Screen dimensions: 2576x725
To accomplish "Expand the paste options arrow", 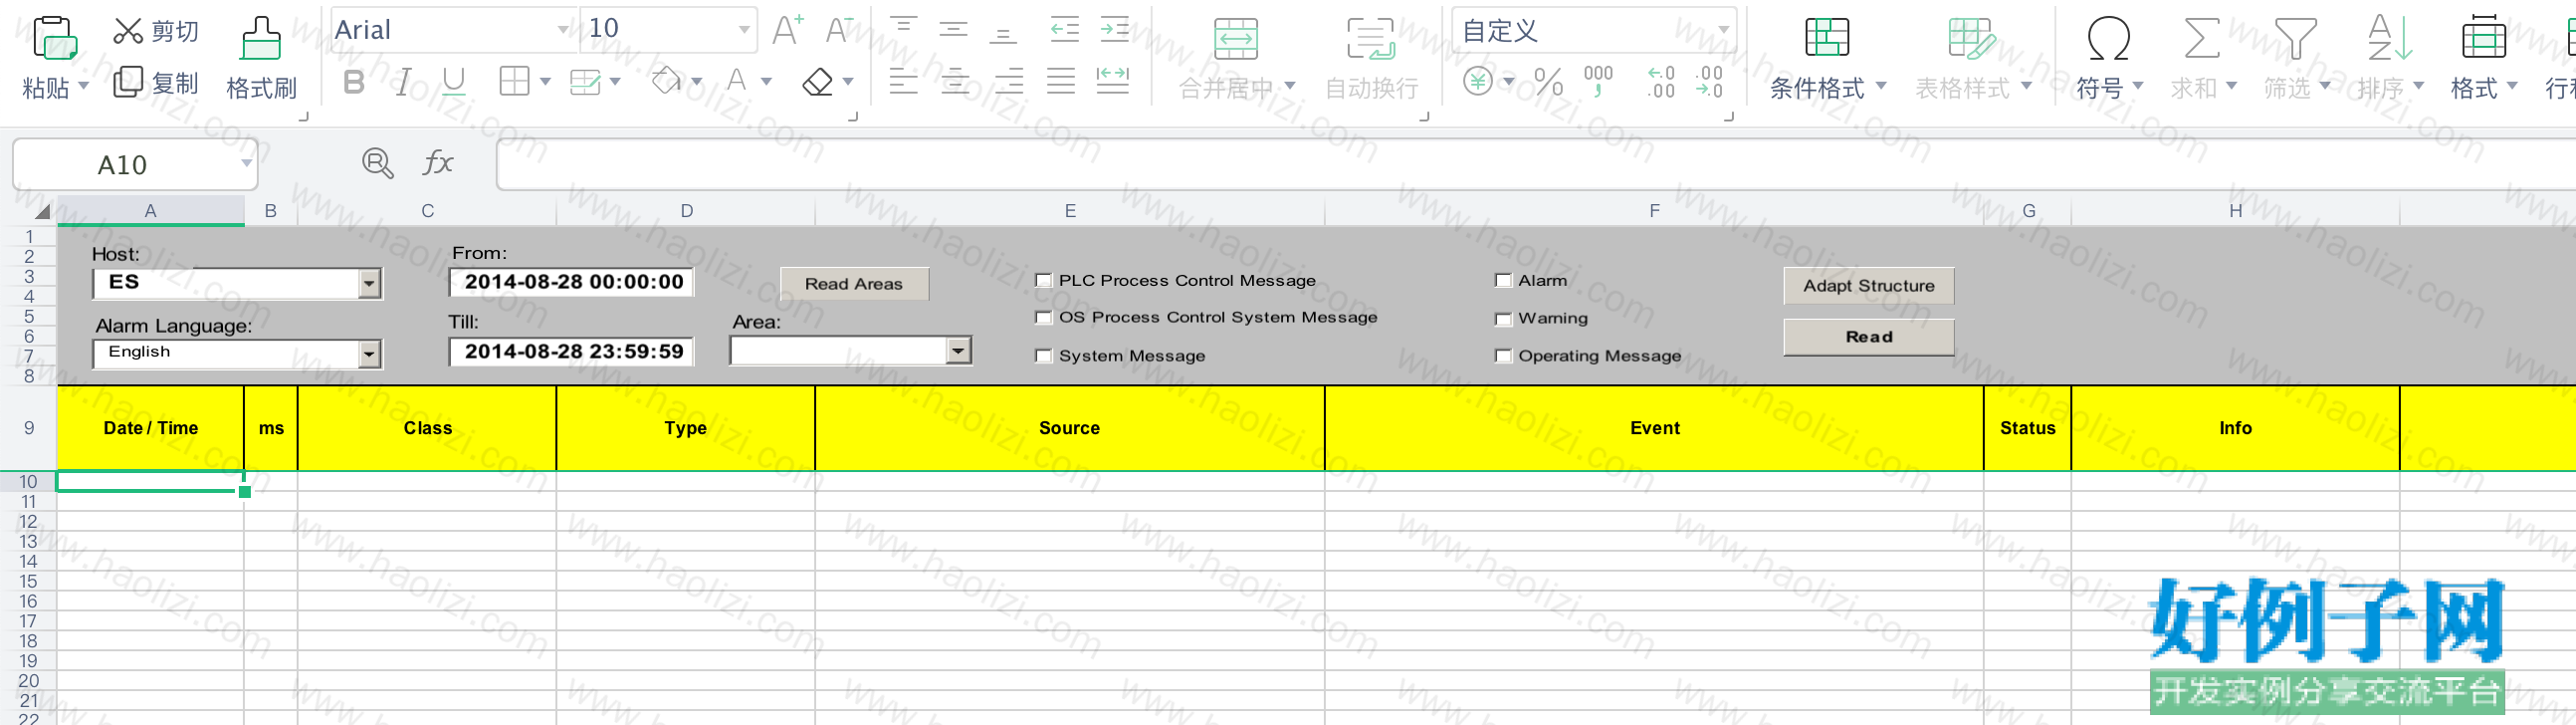I will (84, 86).
